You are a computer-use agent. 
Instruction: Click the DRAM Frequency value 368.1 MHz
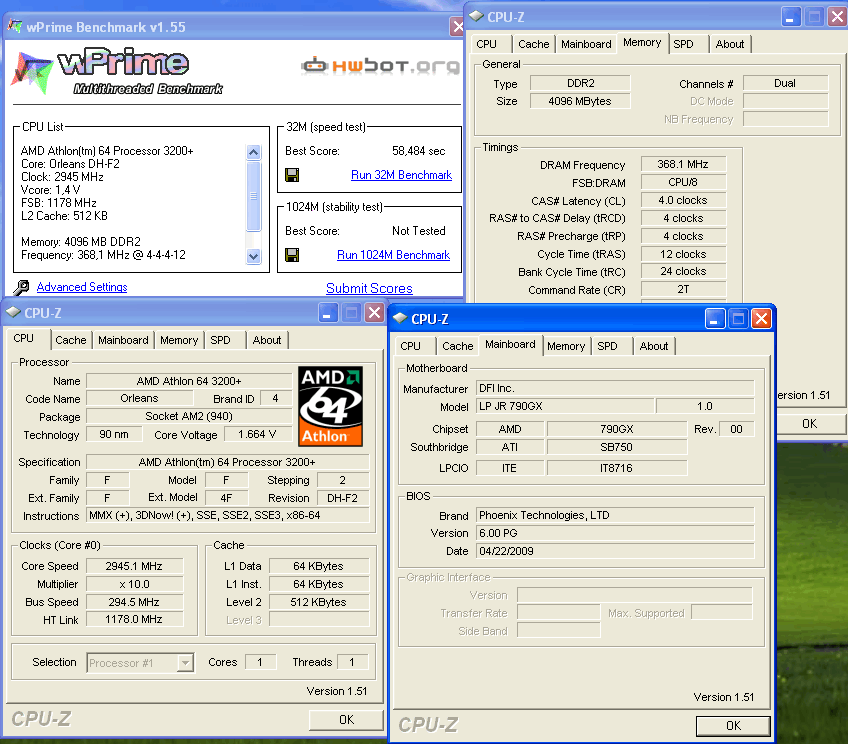[683, 164]
